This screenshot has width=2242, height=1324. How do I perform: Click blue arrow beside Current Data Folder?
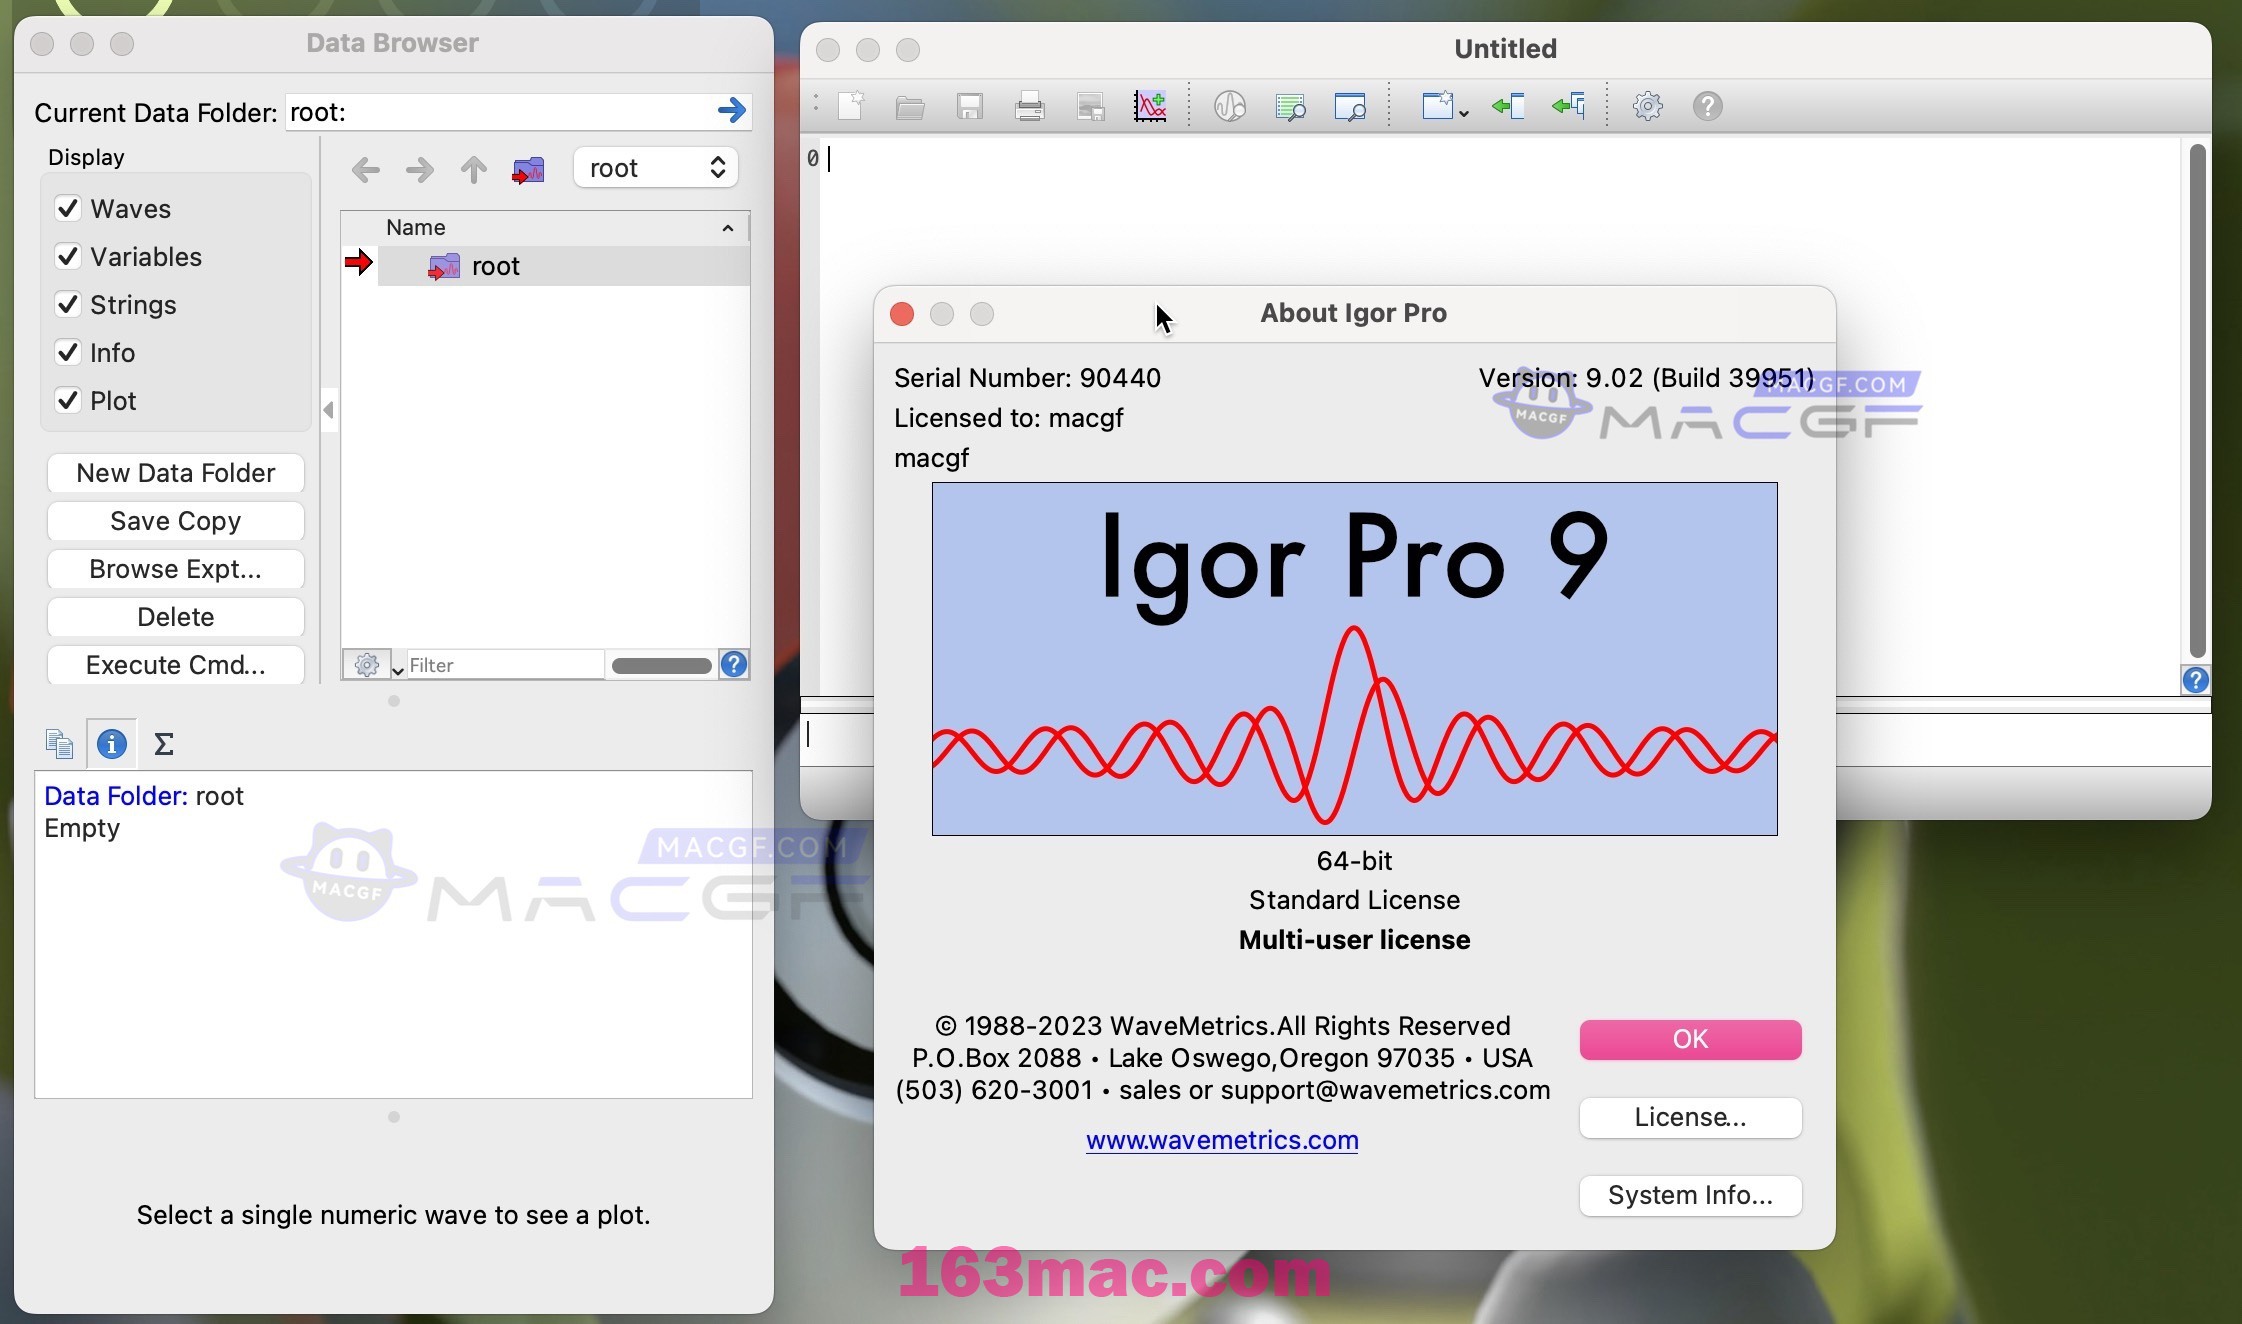coord(732,110)
